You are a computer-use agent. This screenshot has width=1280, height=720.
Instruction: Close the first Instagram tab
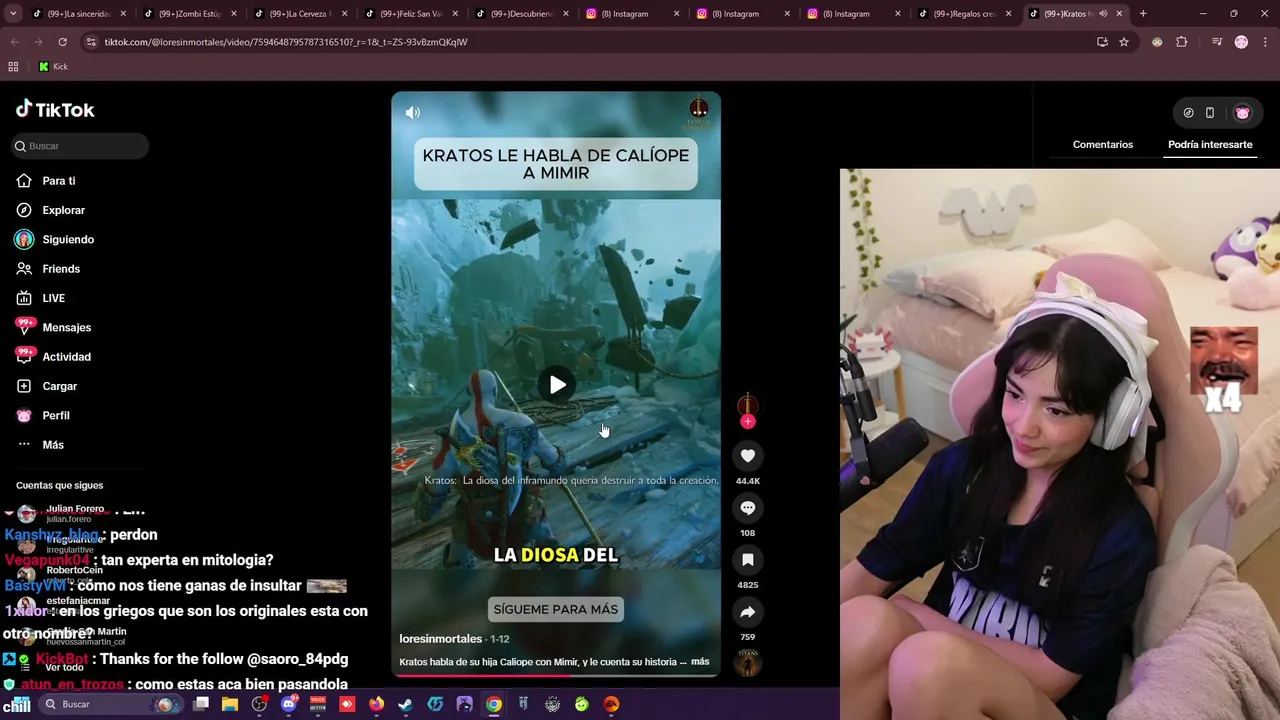[x=676, y=14]
